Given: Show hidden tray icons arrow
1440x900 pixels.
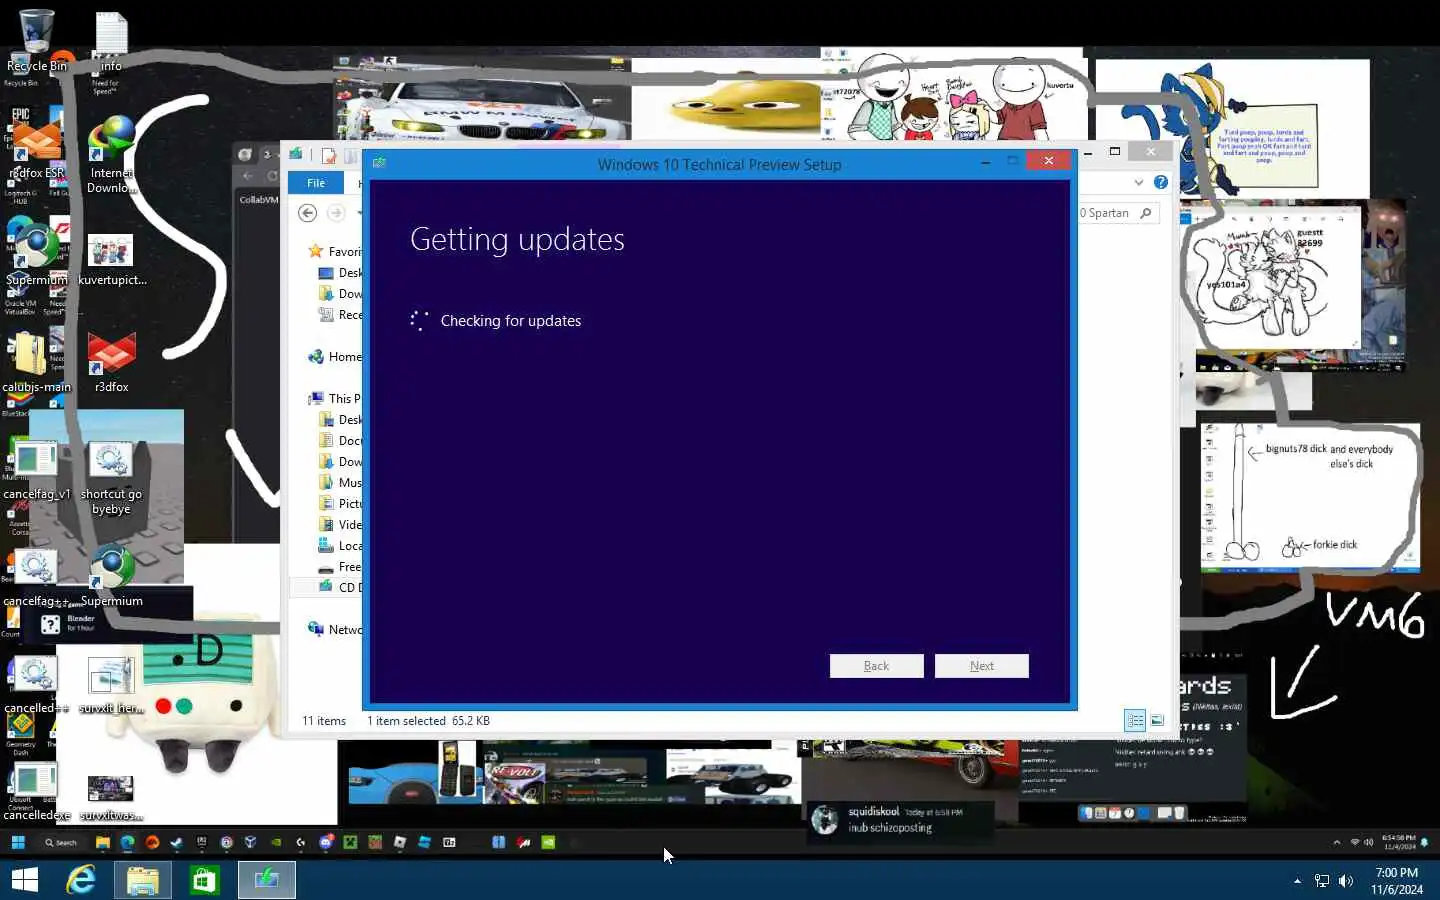Looking at the screenshot, I should pos(1298,881).
